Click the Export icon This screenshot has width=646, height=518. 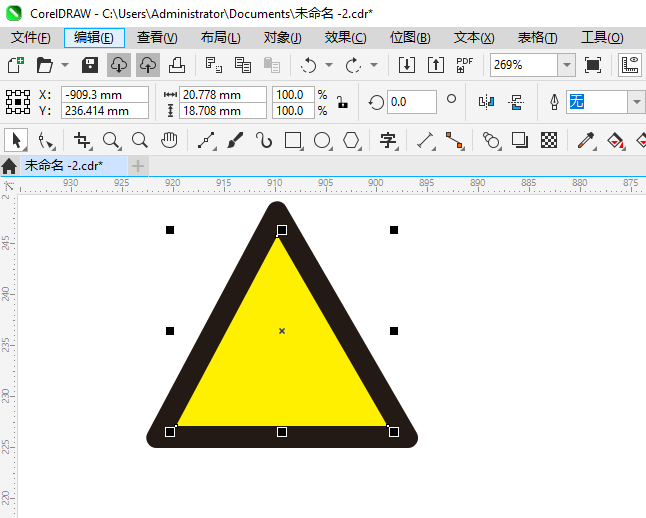436,65
